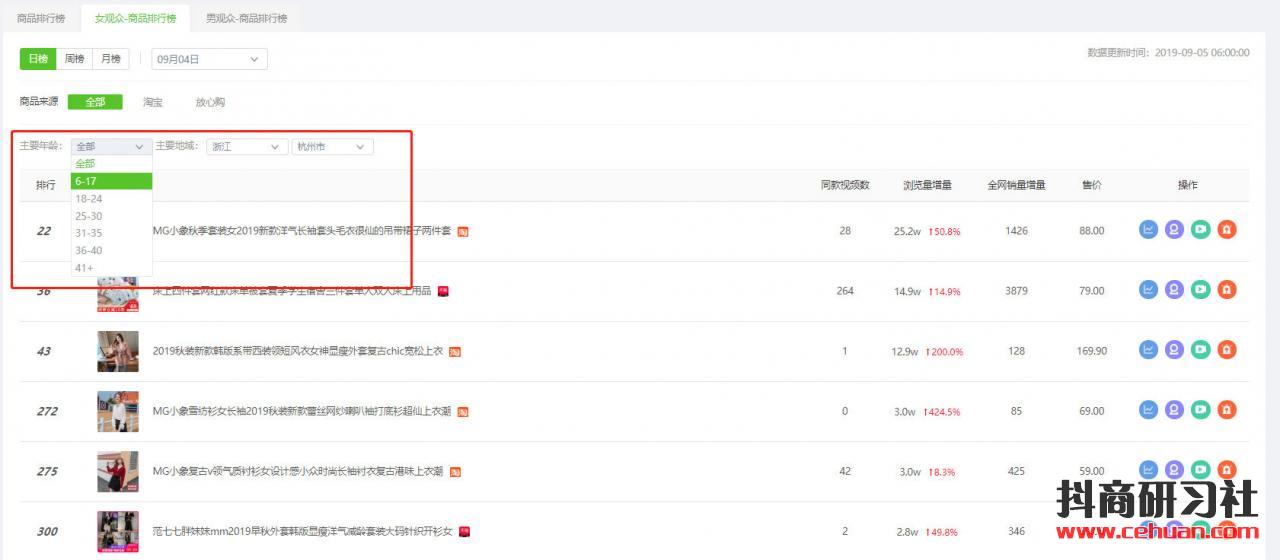Image resolution: width=1280 pixels, height=560 pixels.
Task: Open the blue trend chart icon for rank 22
Action: [x=1148, y=230]
